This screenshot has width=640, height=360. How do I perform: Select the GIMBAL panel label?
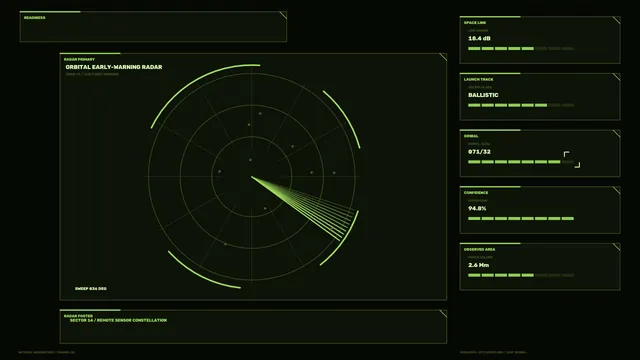coord(471,136)
